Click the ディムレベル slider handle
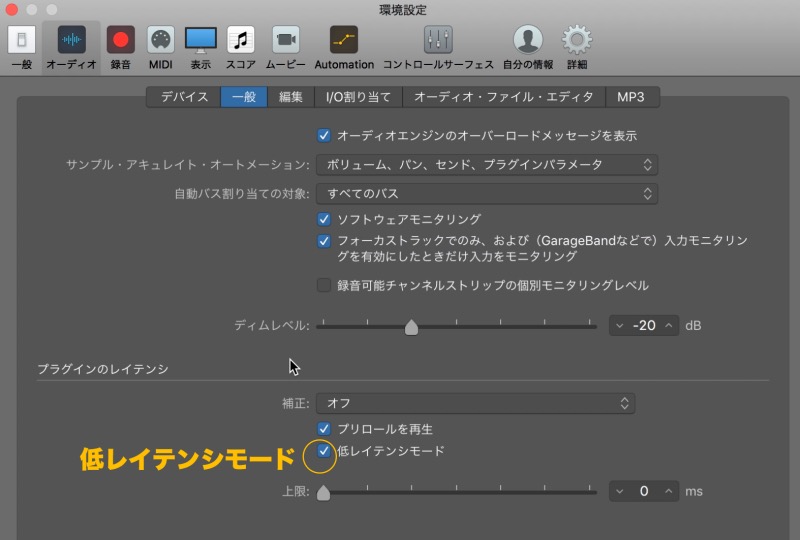 [x=411, y=327]
